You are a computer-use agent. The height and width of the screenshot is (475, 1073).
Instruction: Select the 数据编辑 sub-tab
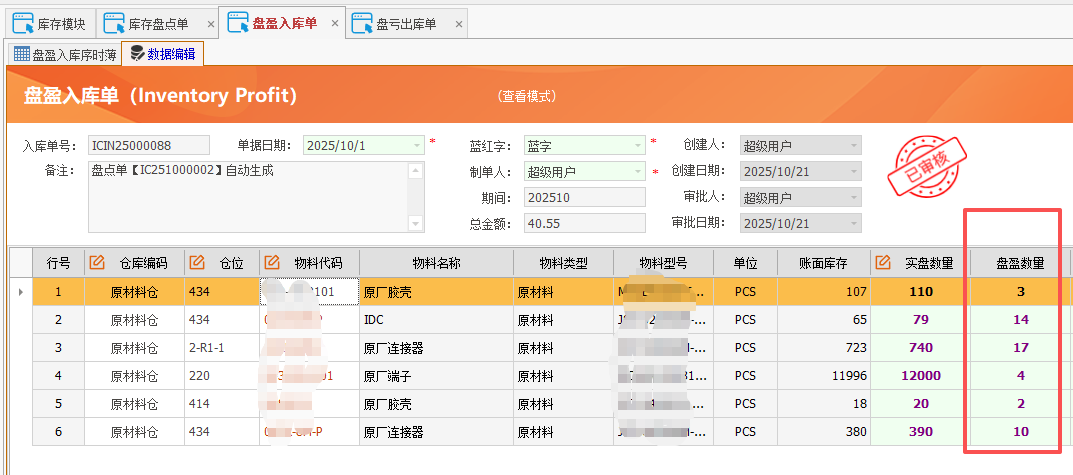click(163, 54)
